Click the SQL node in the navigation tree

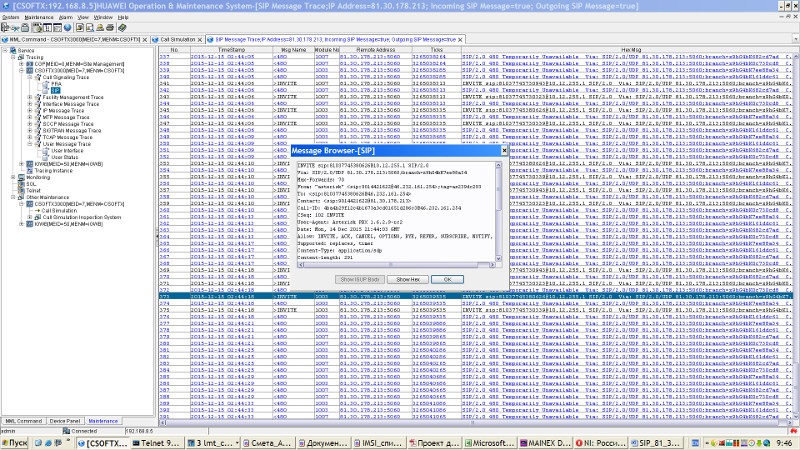(30, 184)
